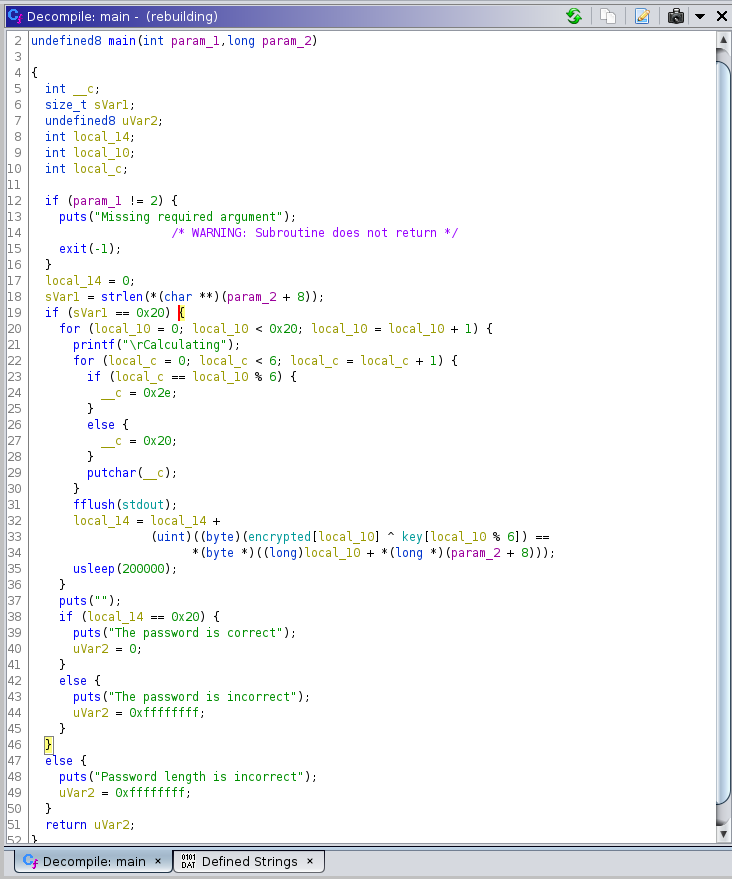Image resolution: width=732 pixels, height=879 pixels.
Task: Click the highlighted closing brace on line 46
Action: click(47, 744)
